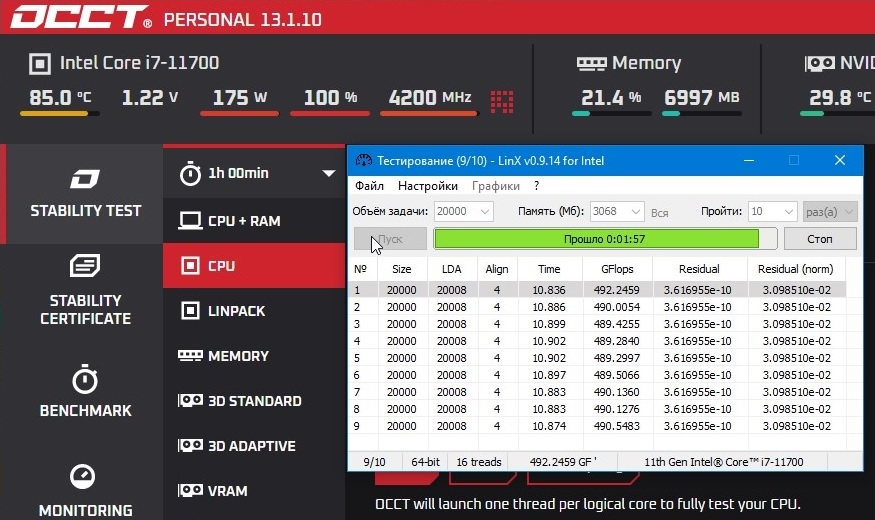Open the Файл menu in LinX

coord(369,186)
